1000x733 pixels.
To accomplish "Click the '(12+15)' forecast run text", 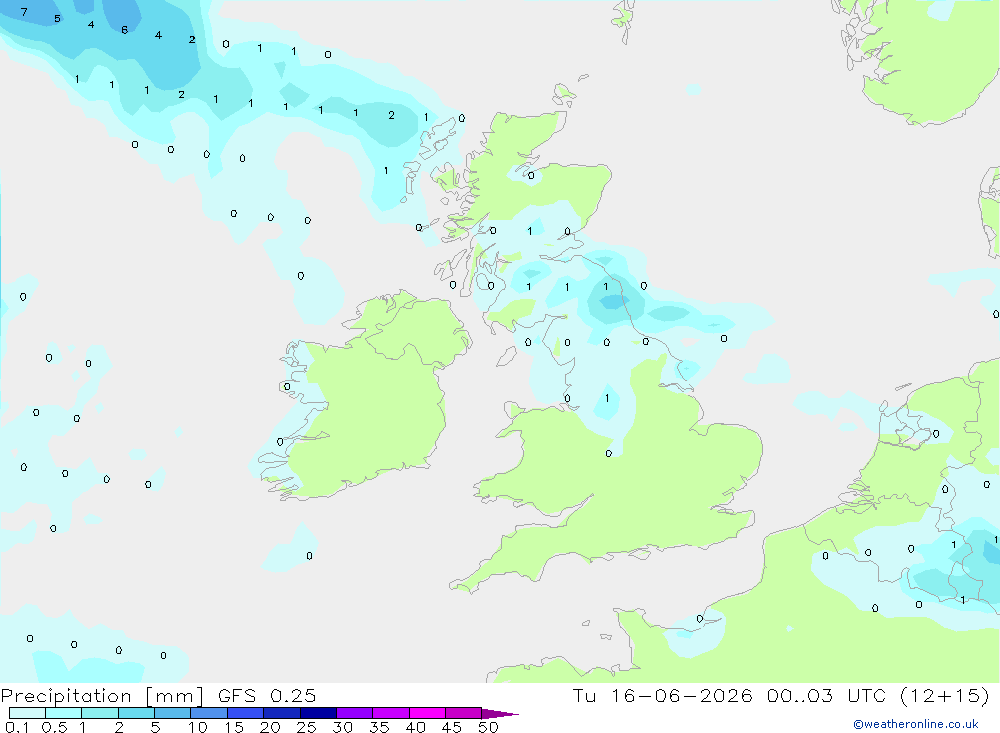I will 945,695.
